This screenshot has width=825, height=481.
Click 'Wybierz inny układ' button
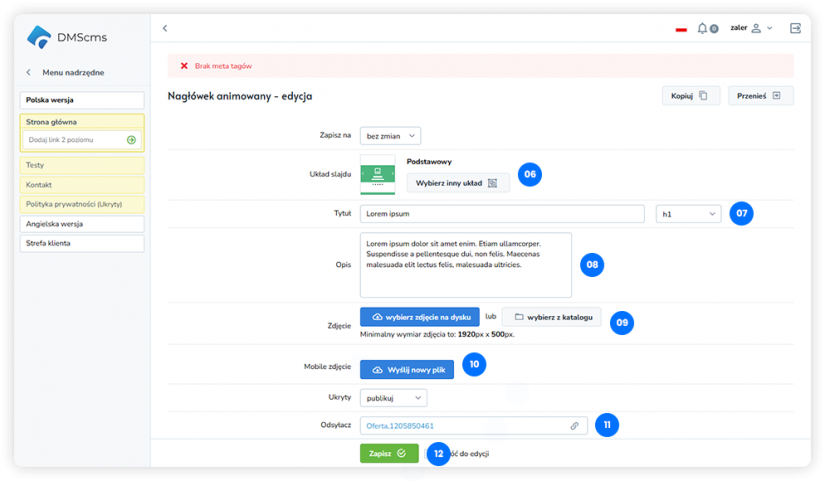[458, 183]
